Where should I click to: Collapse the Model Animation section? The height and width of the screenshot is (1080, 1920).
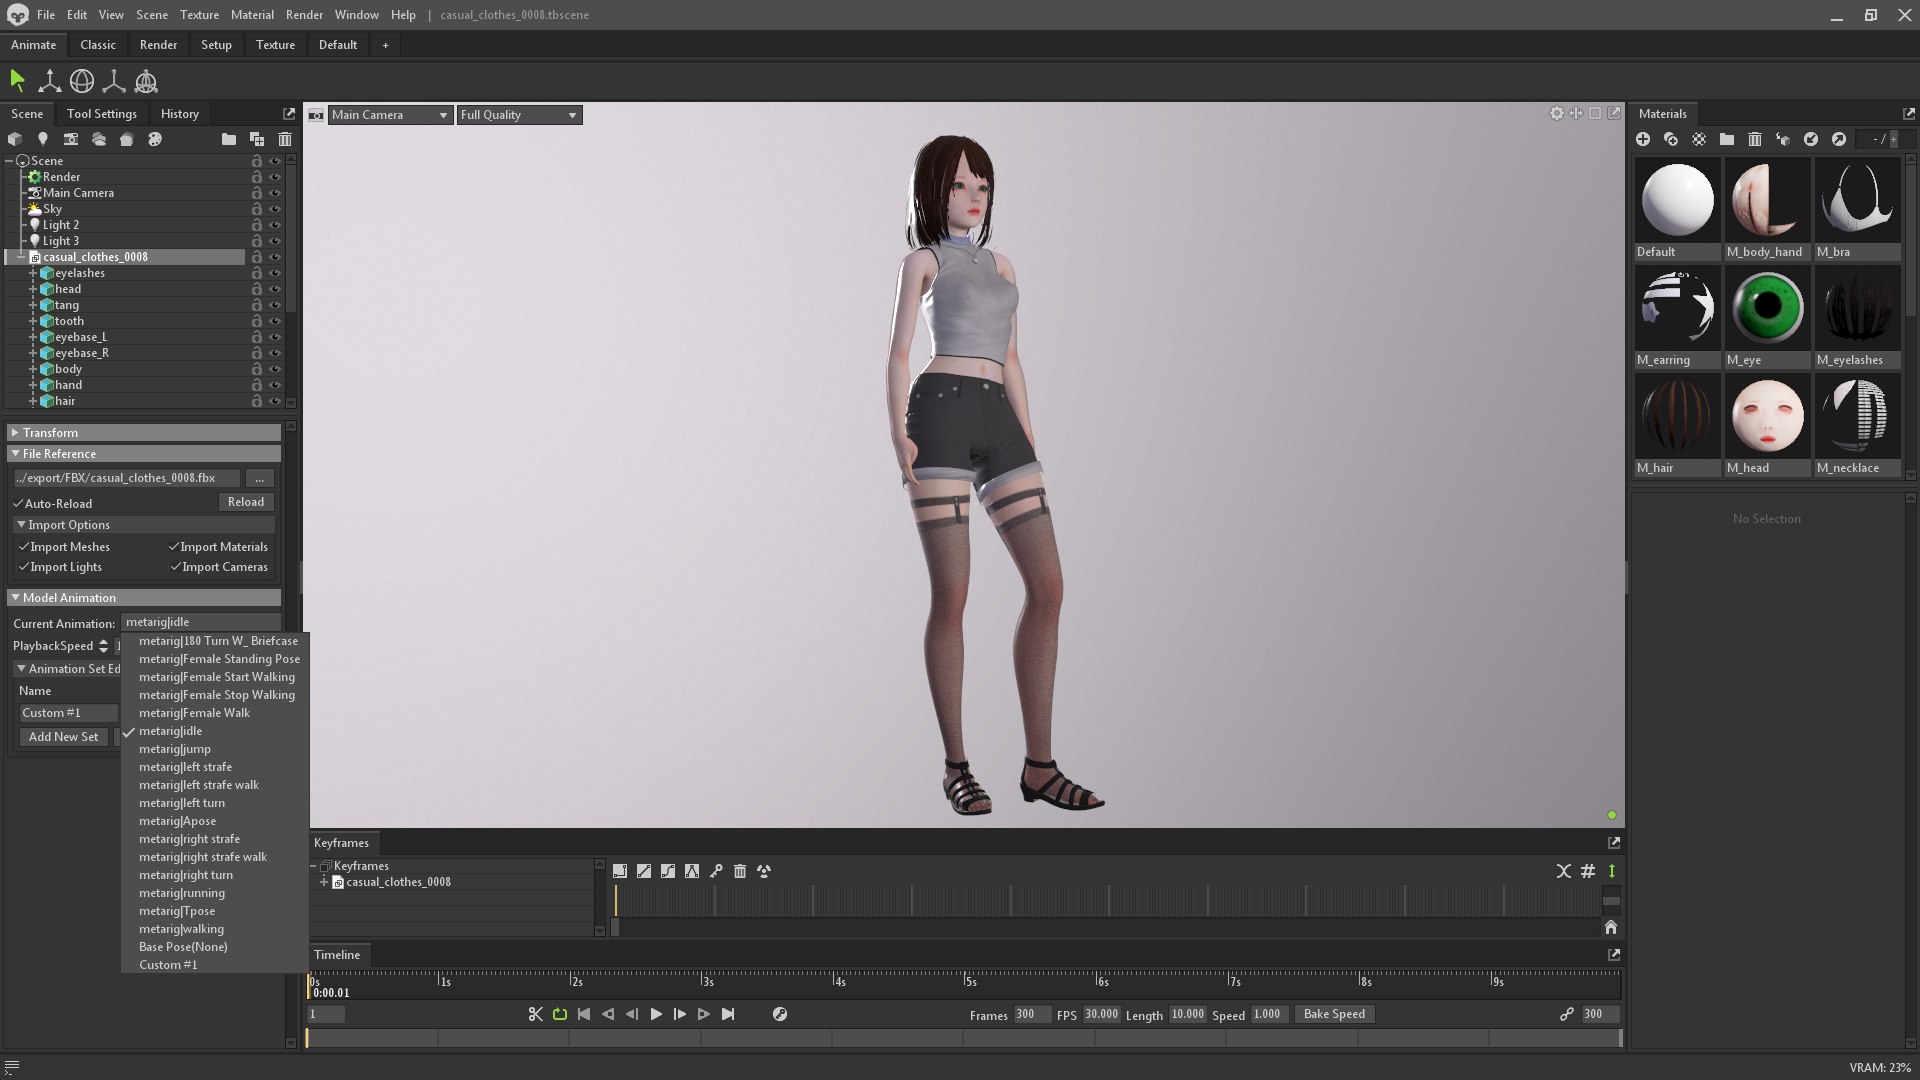point(144,597)
